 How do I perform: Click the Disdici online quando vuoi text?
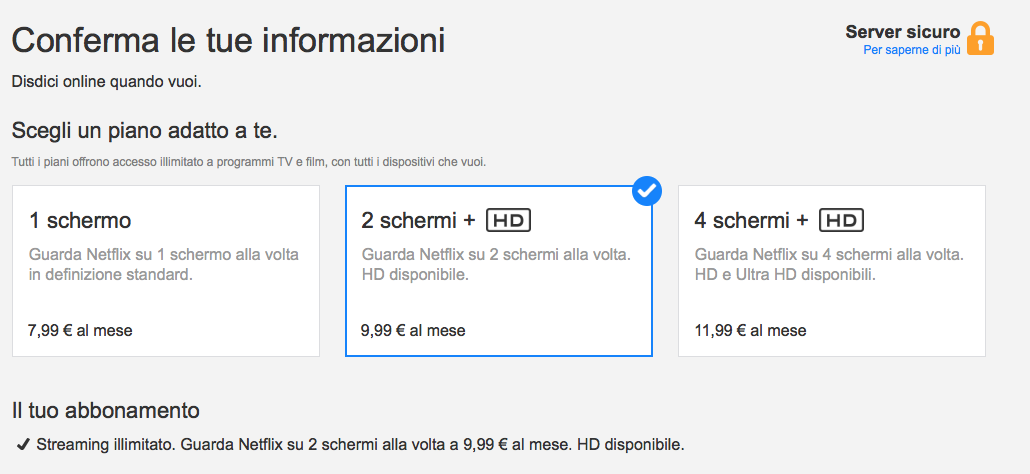pos(106,81)
